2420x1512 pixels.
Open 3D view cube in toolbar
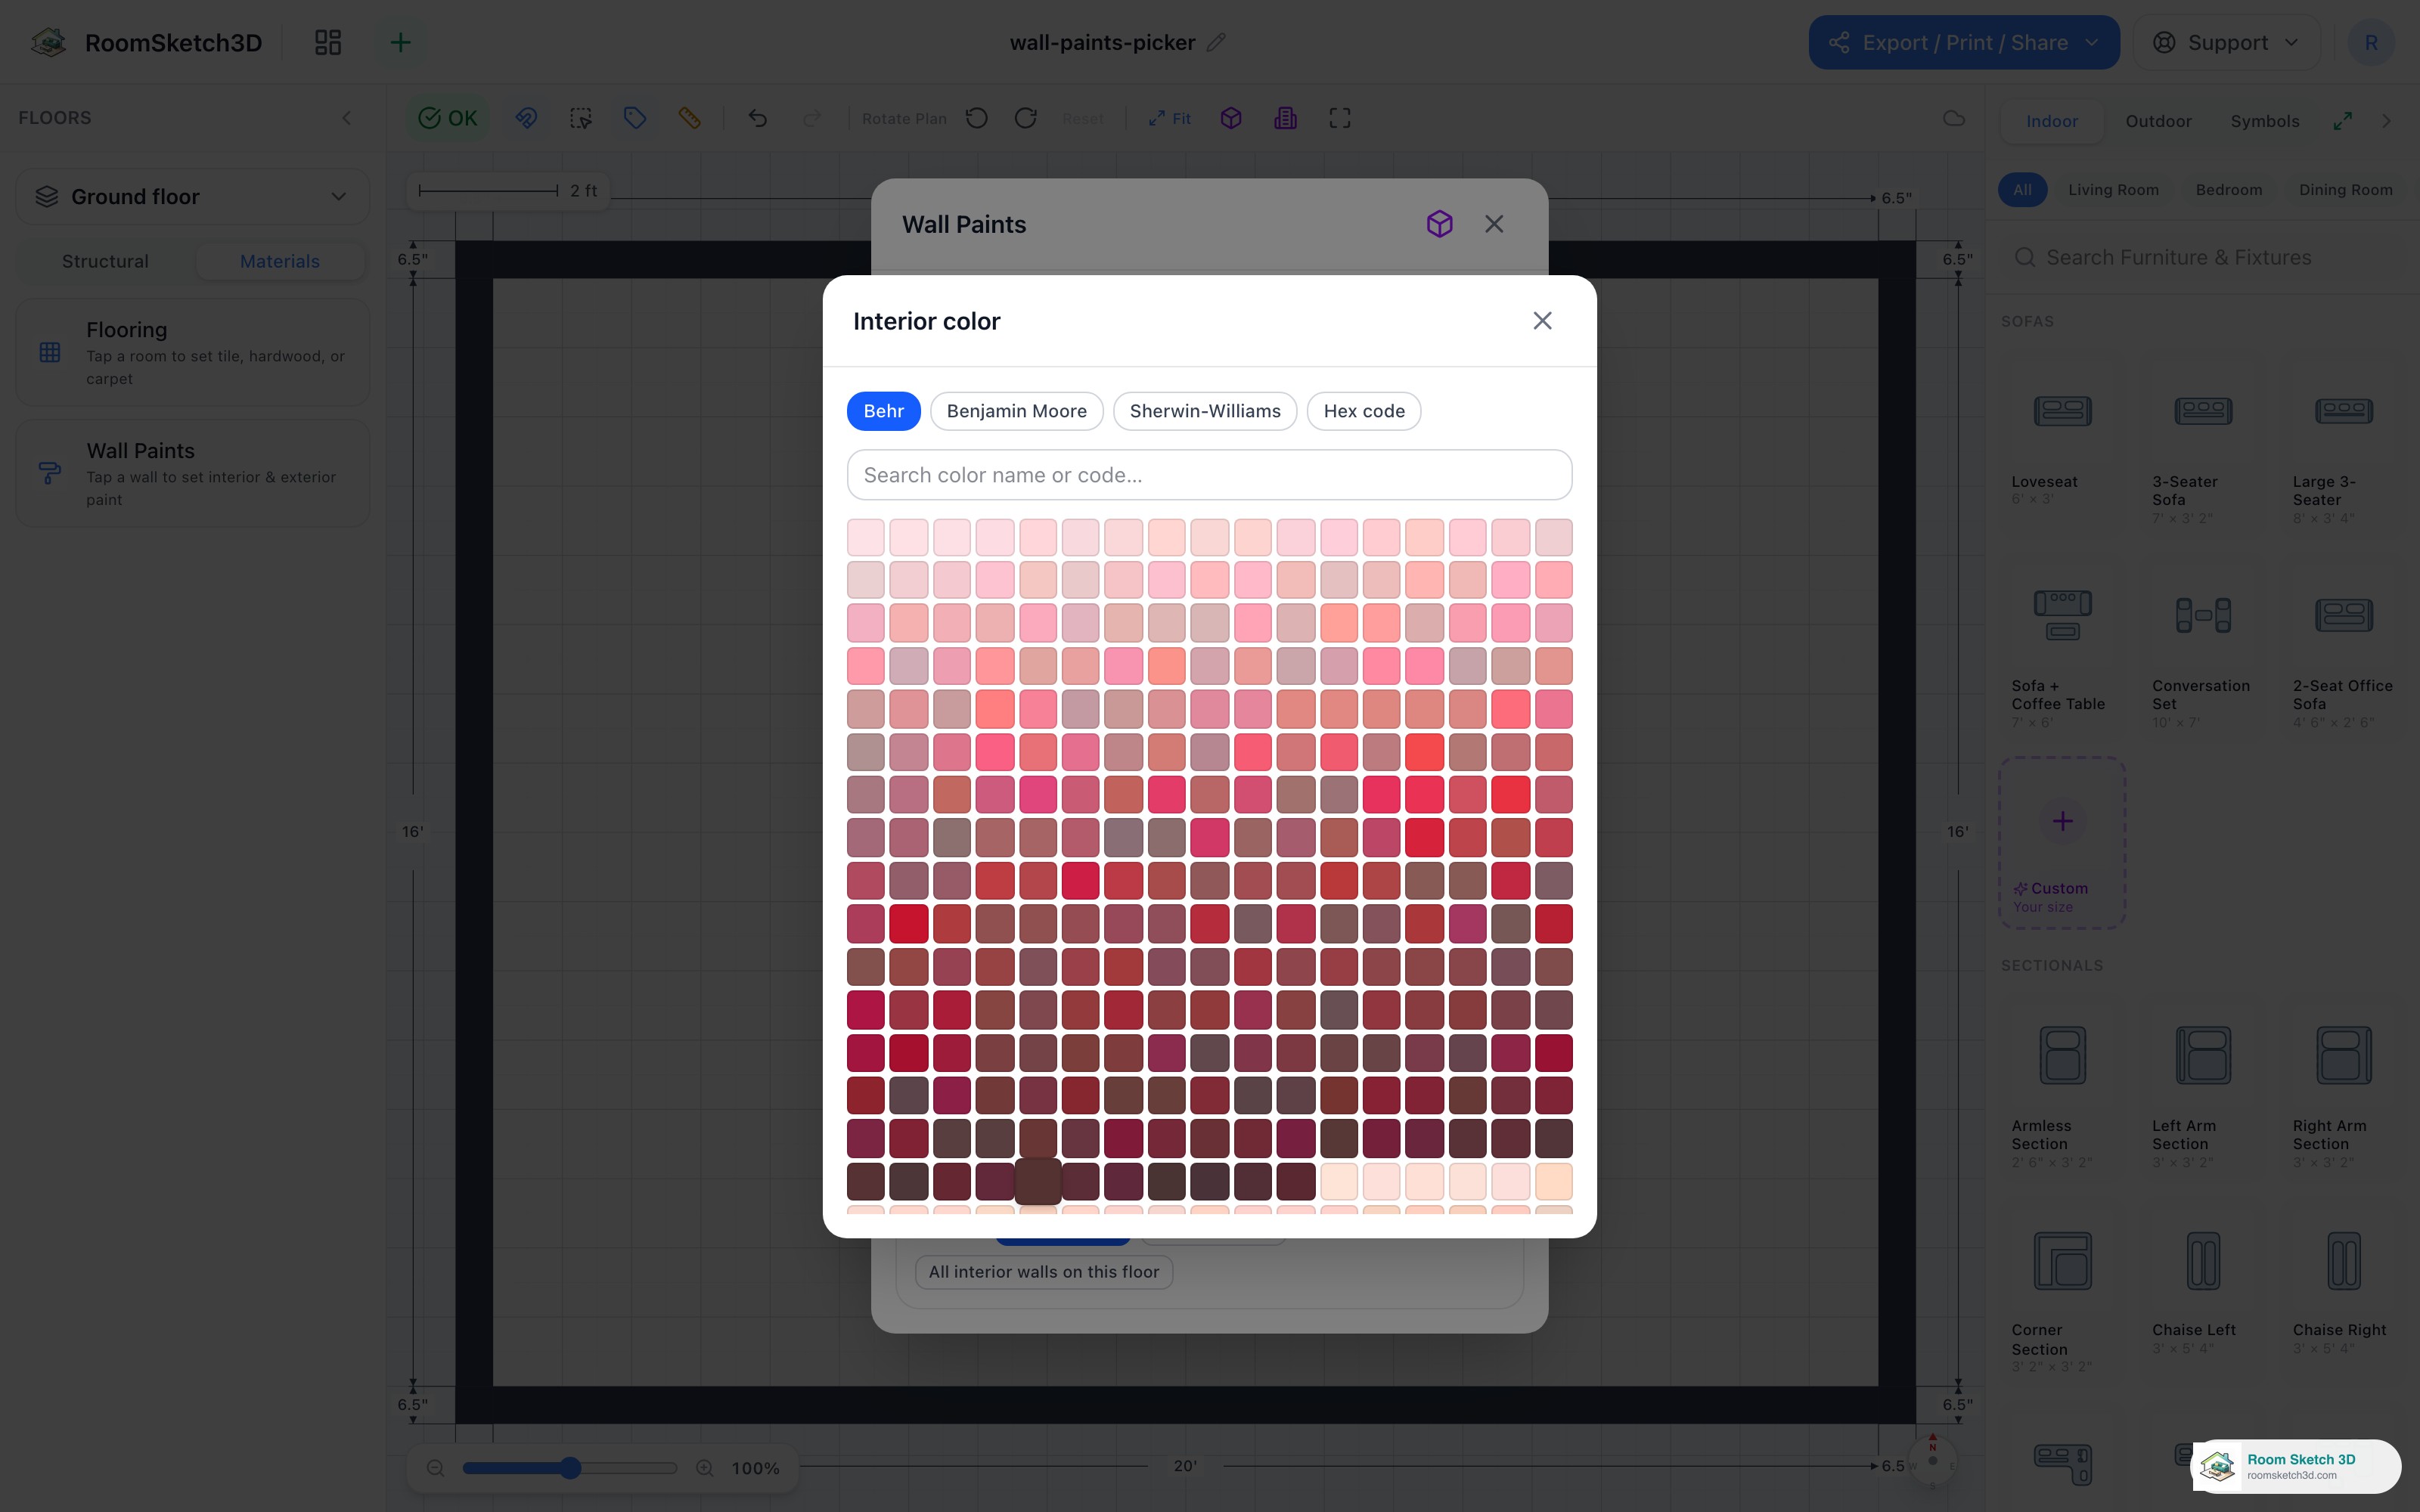pos(1231,118)
